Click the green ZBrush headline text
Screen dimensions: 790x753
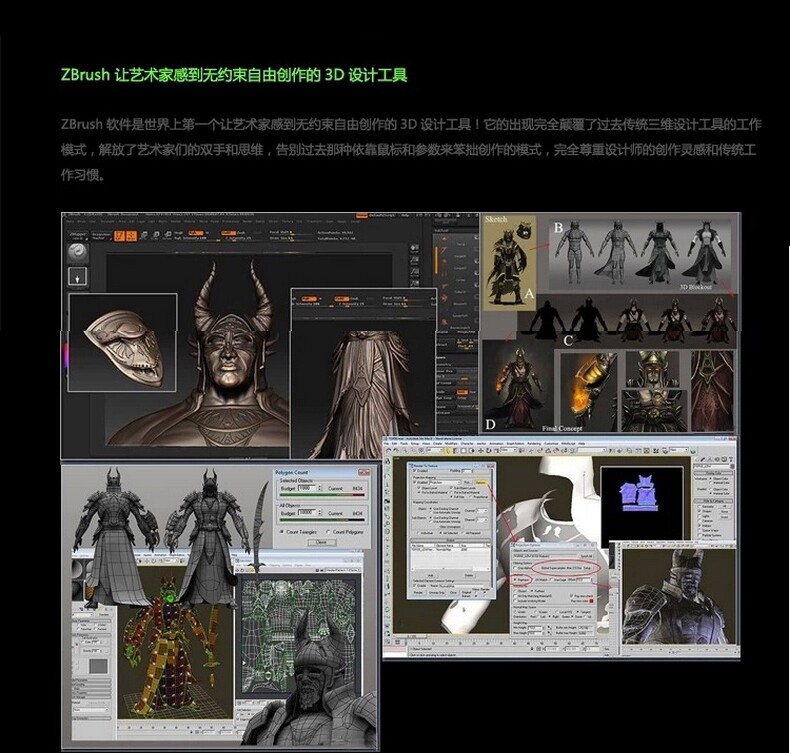coord(234,75)
